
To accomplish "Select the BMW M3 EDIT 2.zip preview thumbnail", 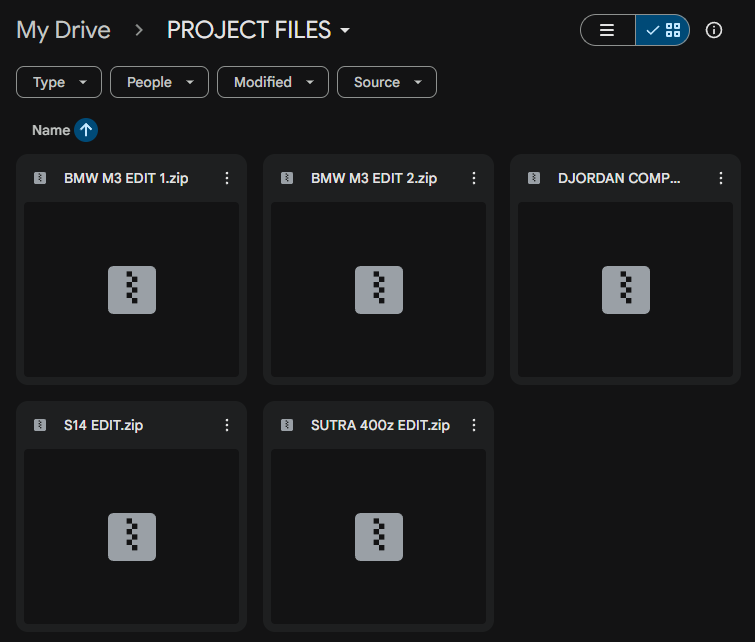I will (378, 289).
